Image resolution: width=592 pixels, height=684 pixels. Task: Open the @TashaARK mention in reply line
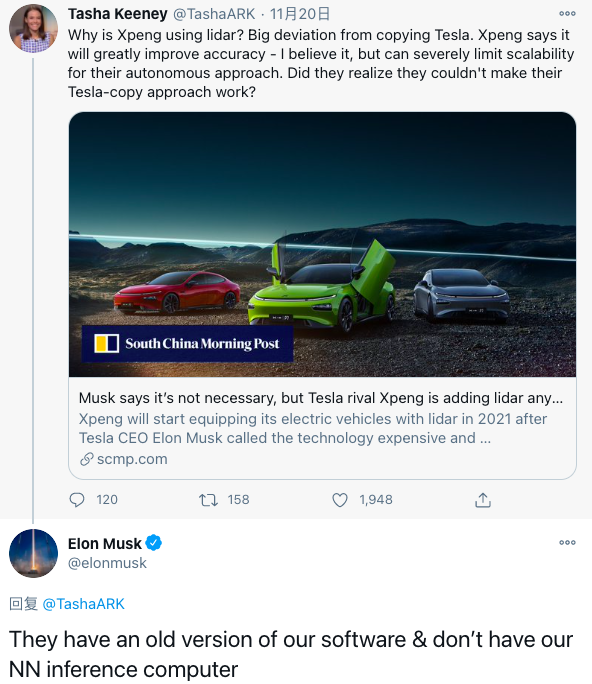point(84,604)
